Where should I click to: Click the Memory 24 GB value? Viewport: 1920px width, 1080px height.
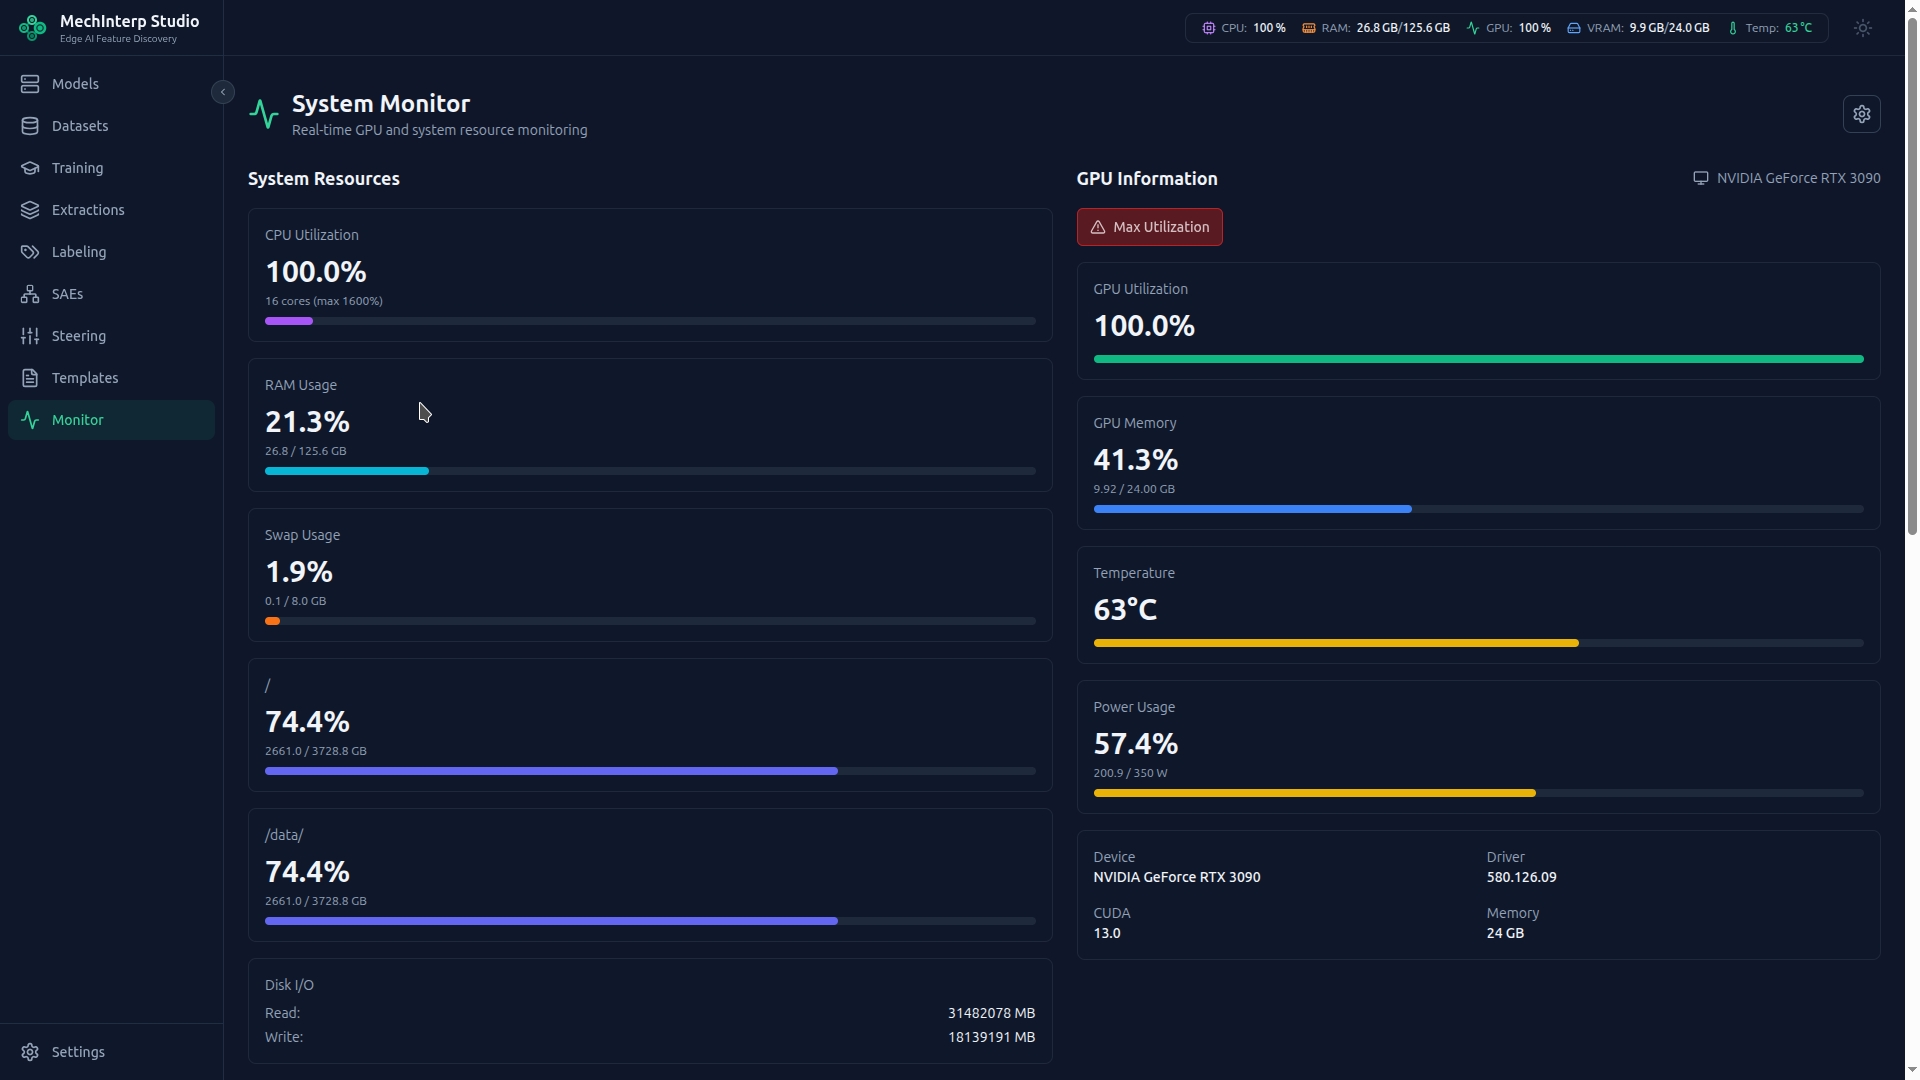coord(1505,933)
